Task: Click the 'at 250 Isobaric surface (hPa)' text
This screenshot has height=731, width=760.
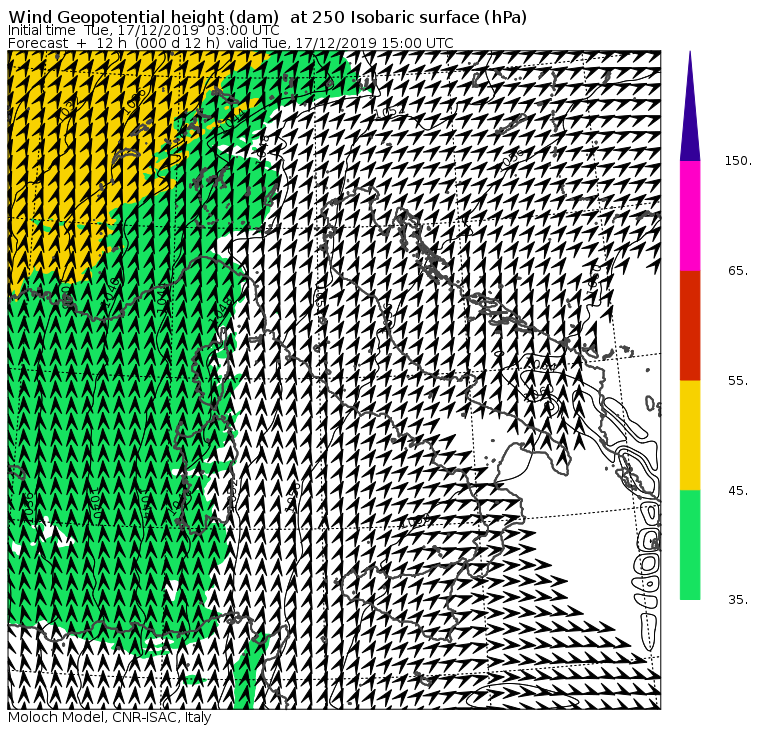Action: point(408,17)
